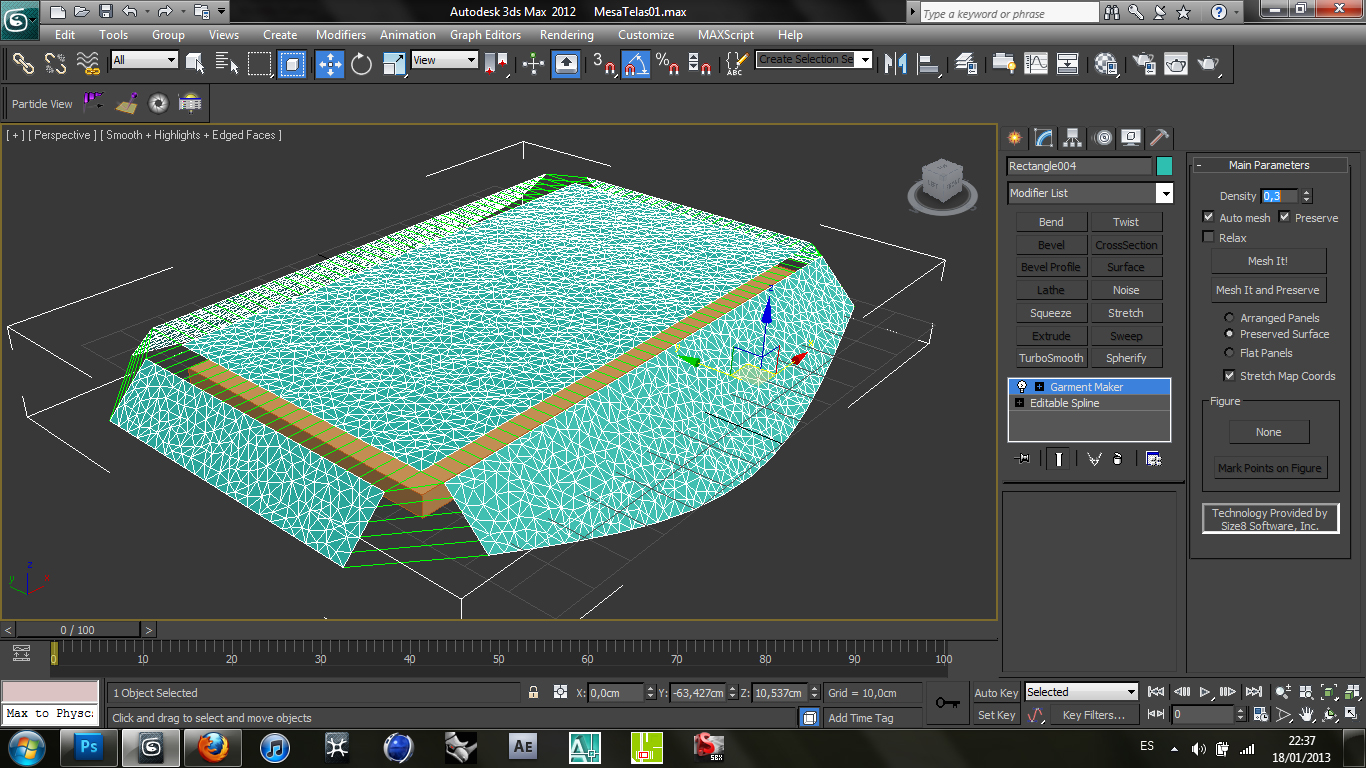This screenshot has height=768, width=1366.
Task: Open the reference coordinate system View dropdown
Action: (x=445, y=60)
